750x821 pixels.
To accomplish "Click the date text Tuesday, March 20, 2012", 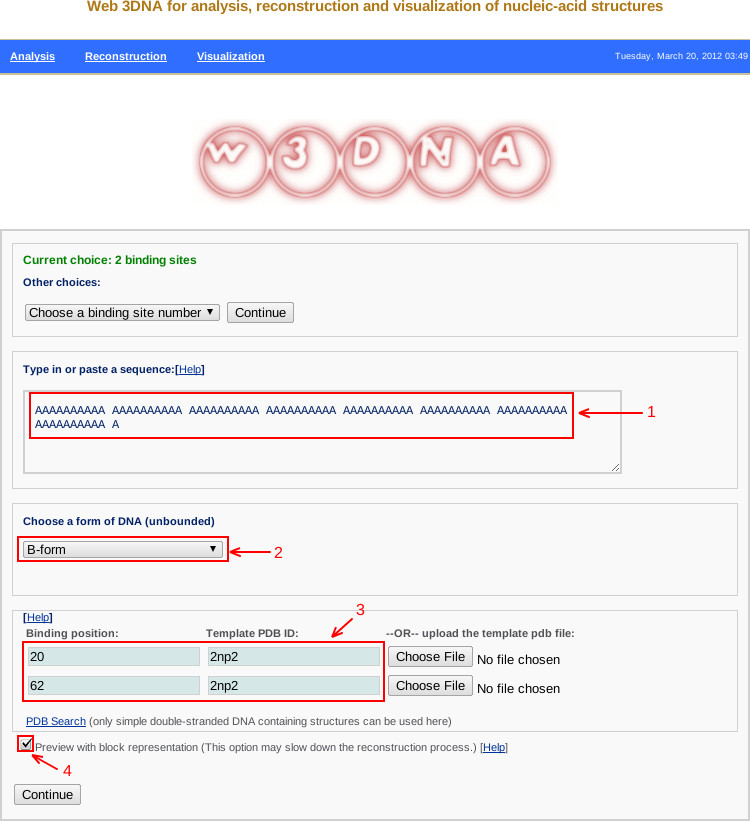I will pos(681,56).
